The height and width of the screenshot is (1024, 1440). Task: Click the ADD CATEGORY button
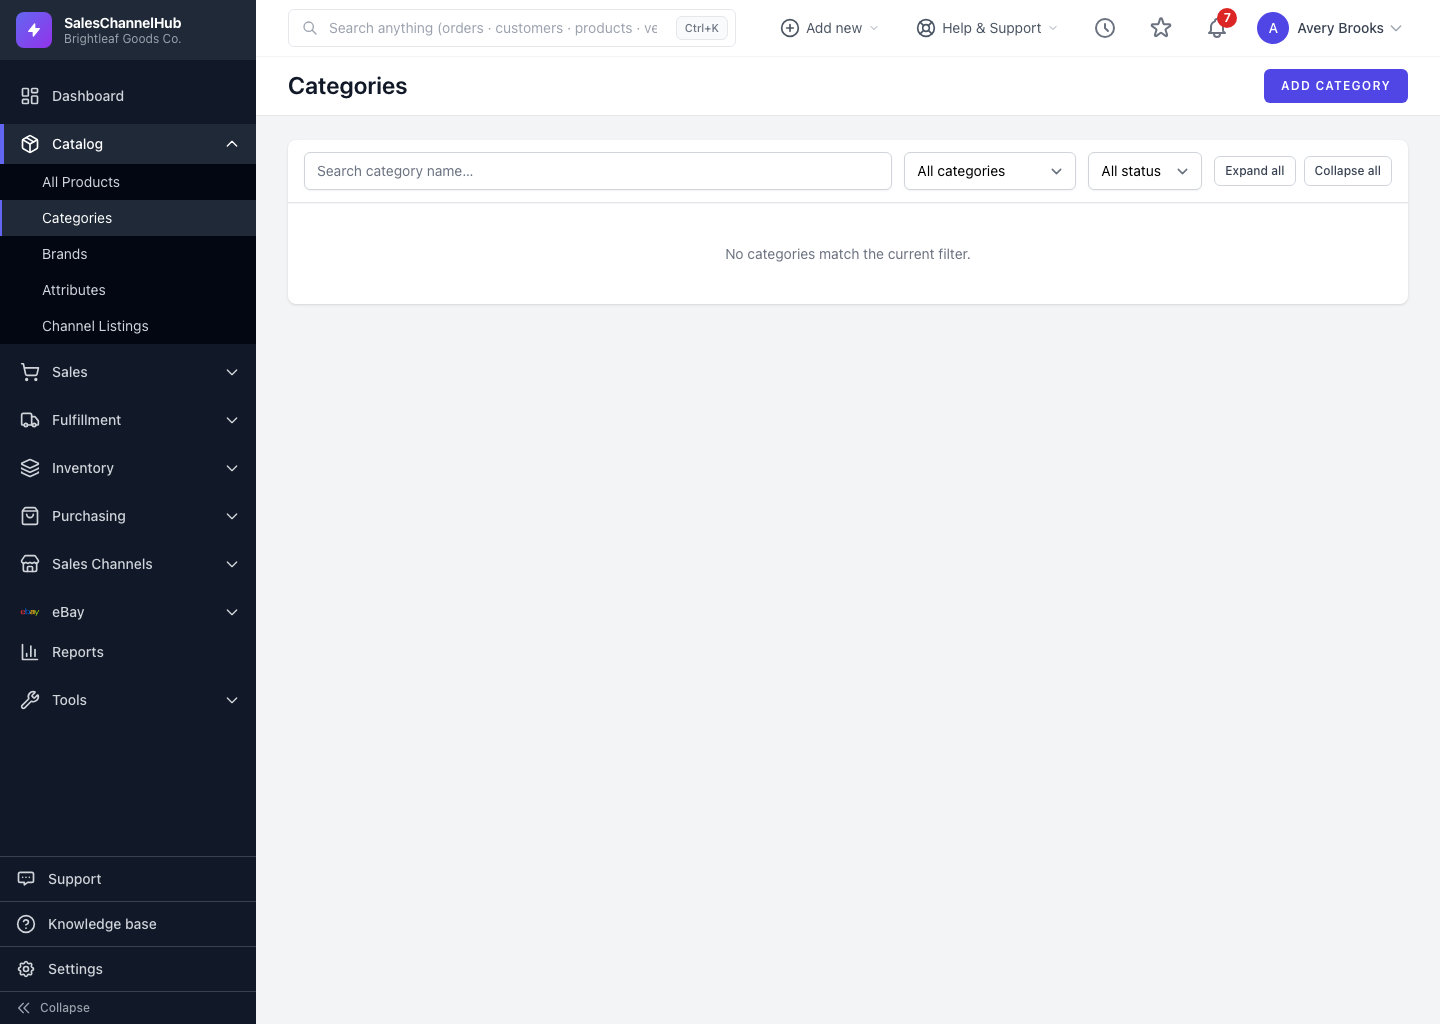click(1336, 86)
